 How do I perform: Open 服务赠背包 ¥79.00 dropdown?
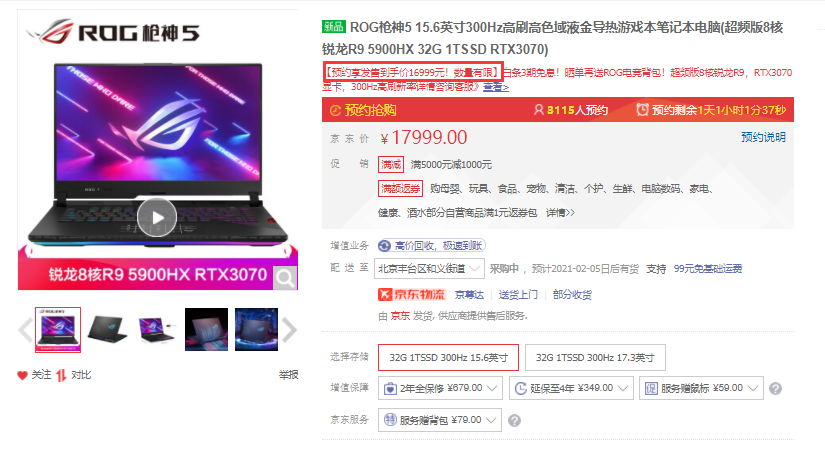click(x=440, y=420)
